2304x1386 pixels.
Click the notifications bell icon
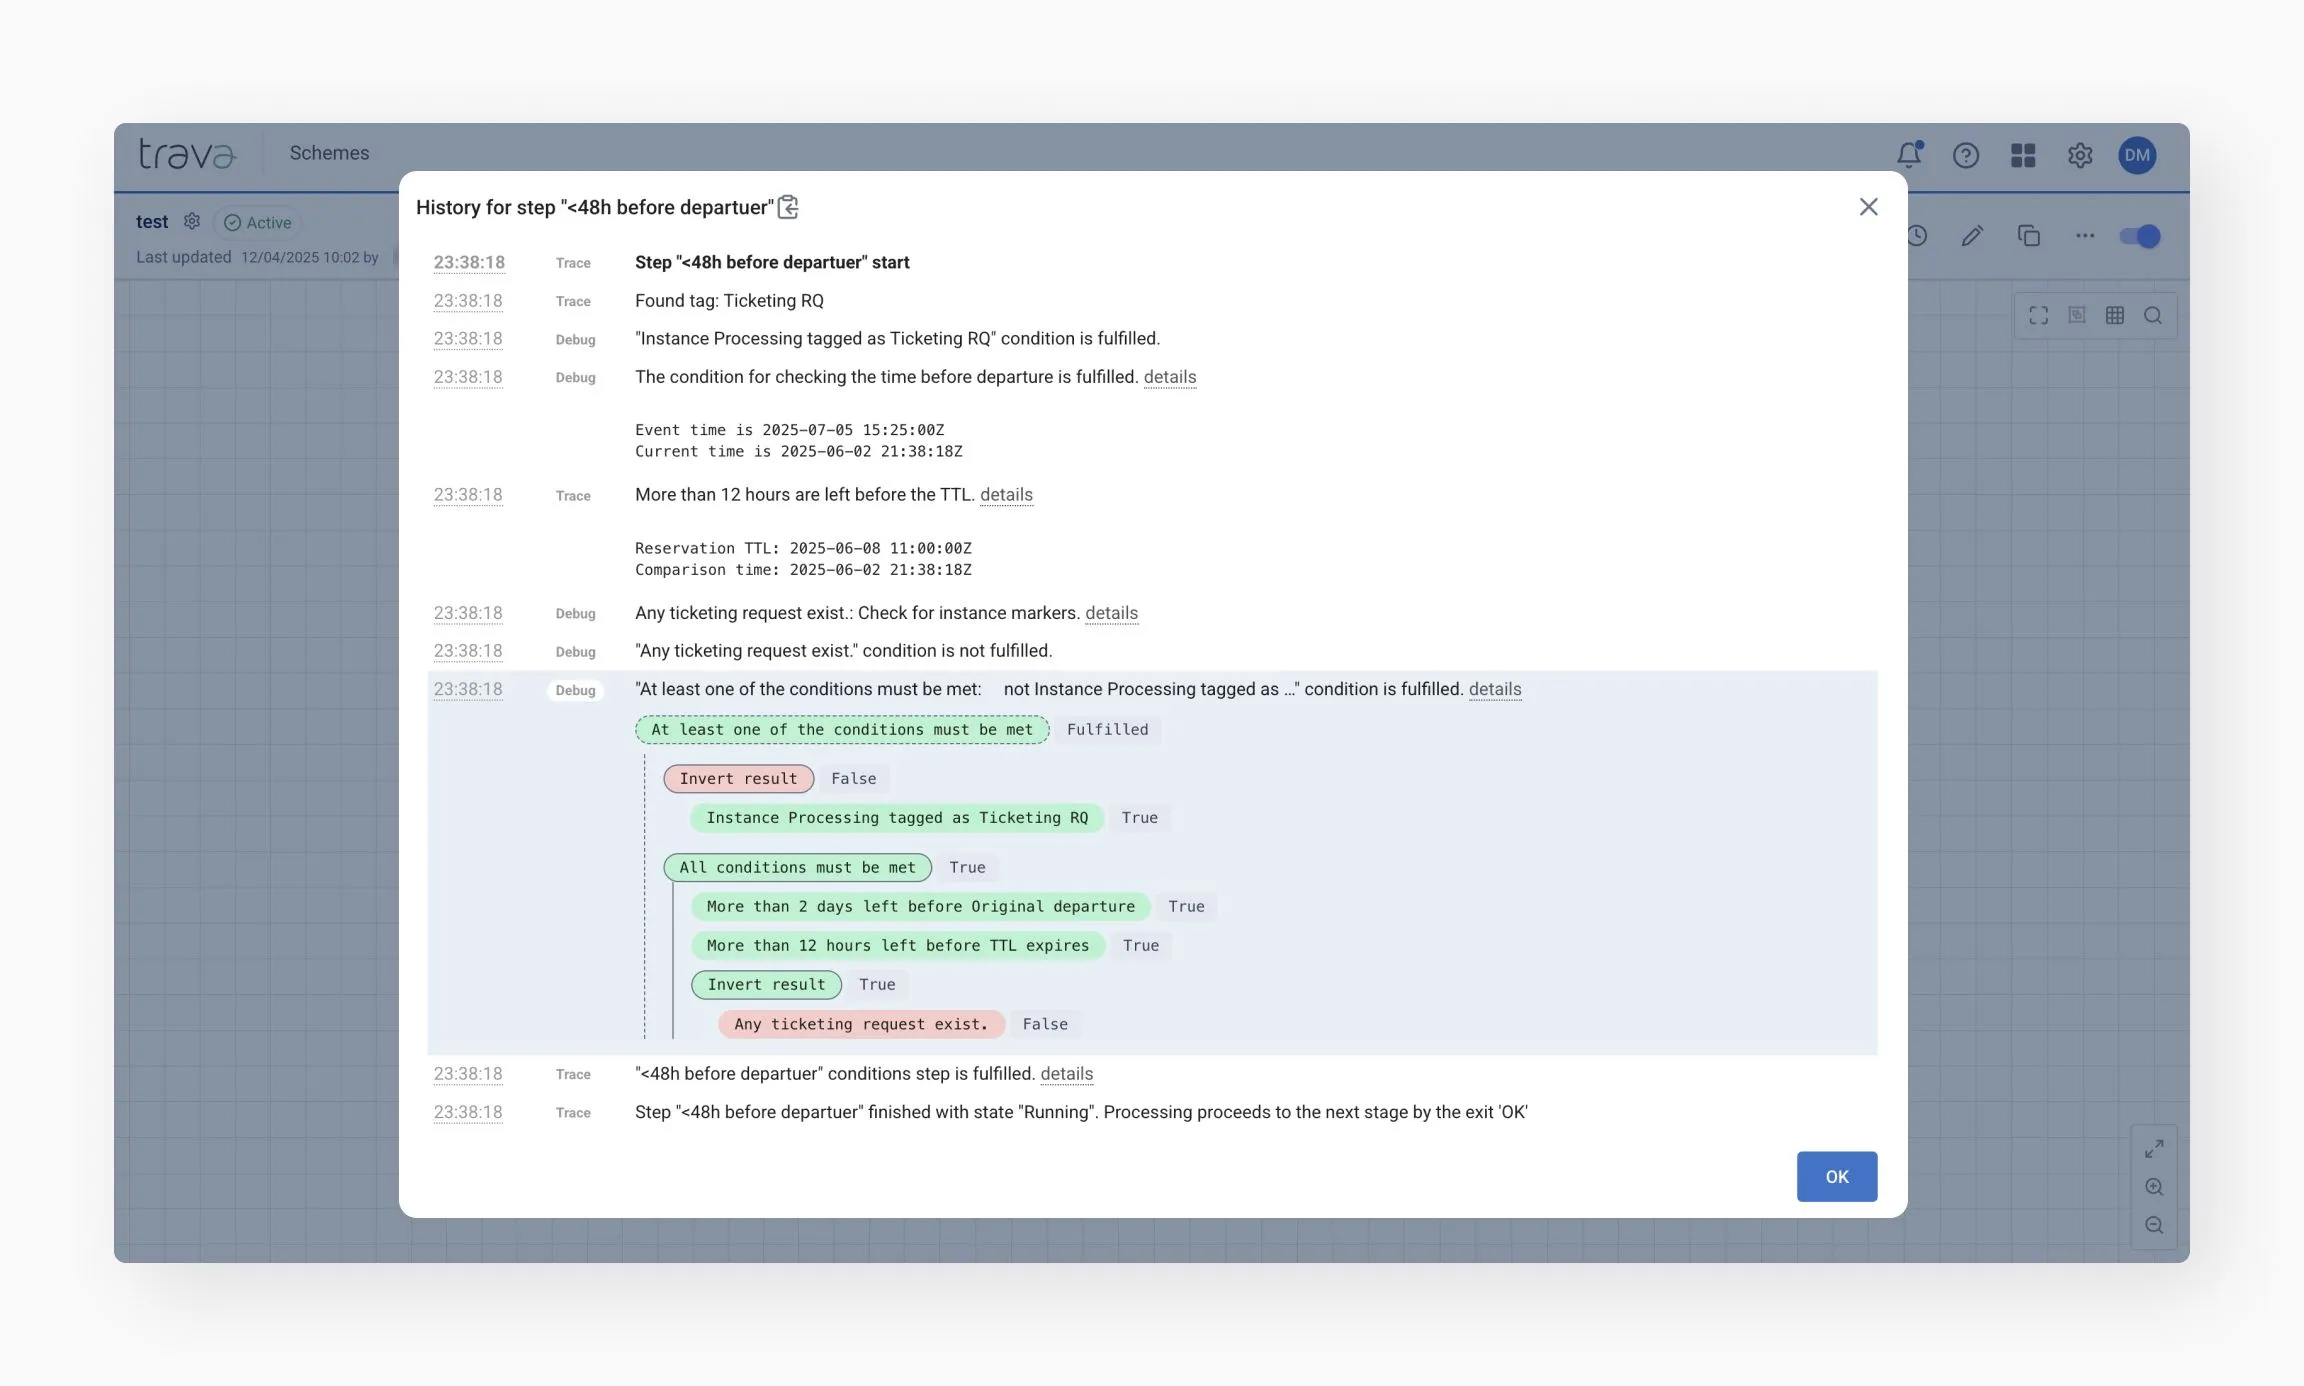point(1908,155)
